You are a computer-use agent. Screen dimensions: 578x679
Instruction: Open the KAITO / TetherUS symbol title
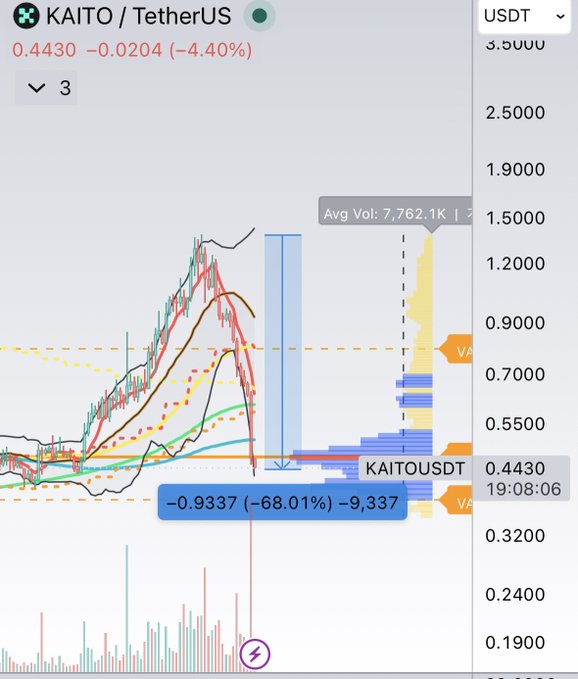(139, 16)
